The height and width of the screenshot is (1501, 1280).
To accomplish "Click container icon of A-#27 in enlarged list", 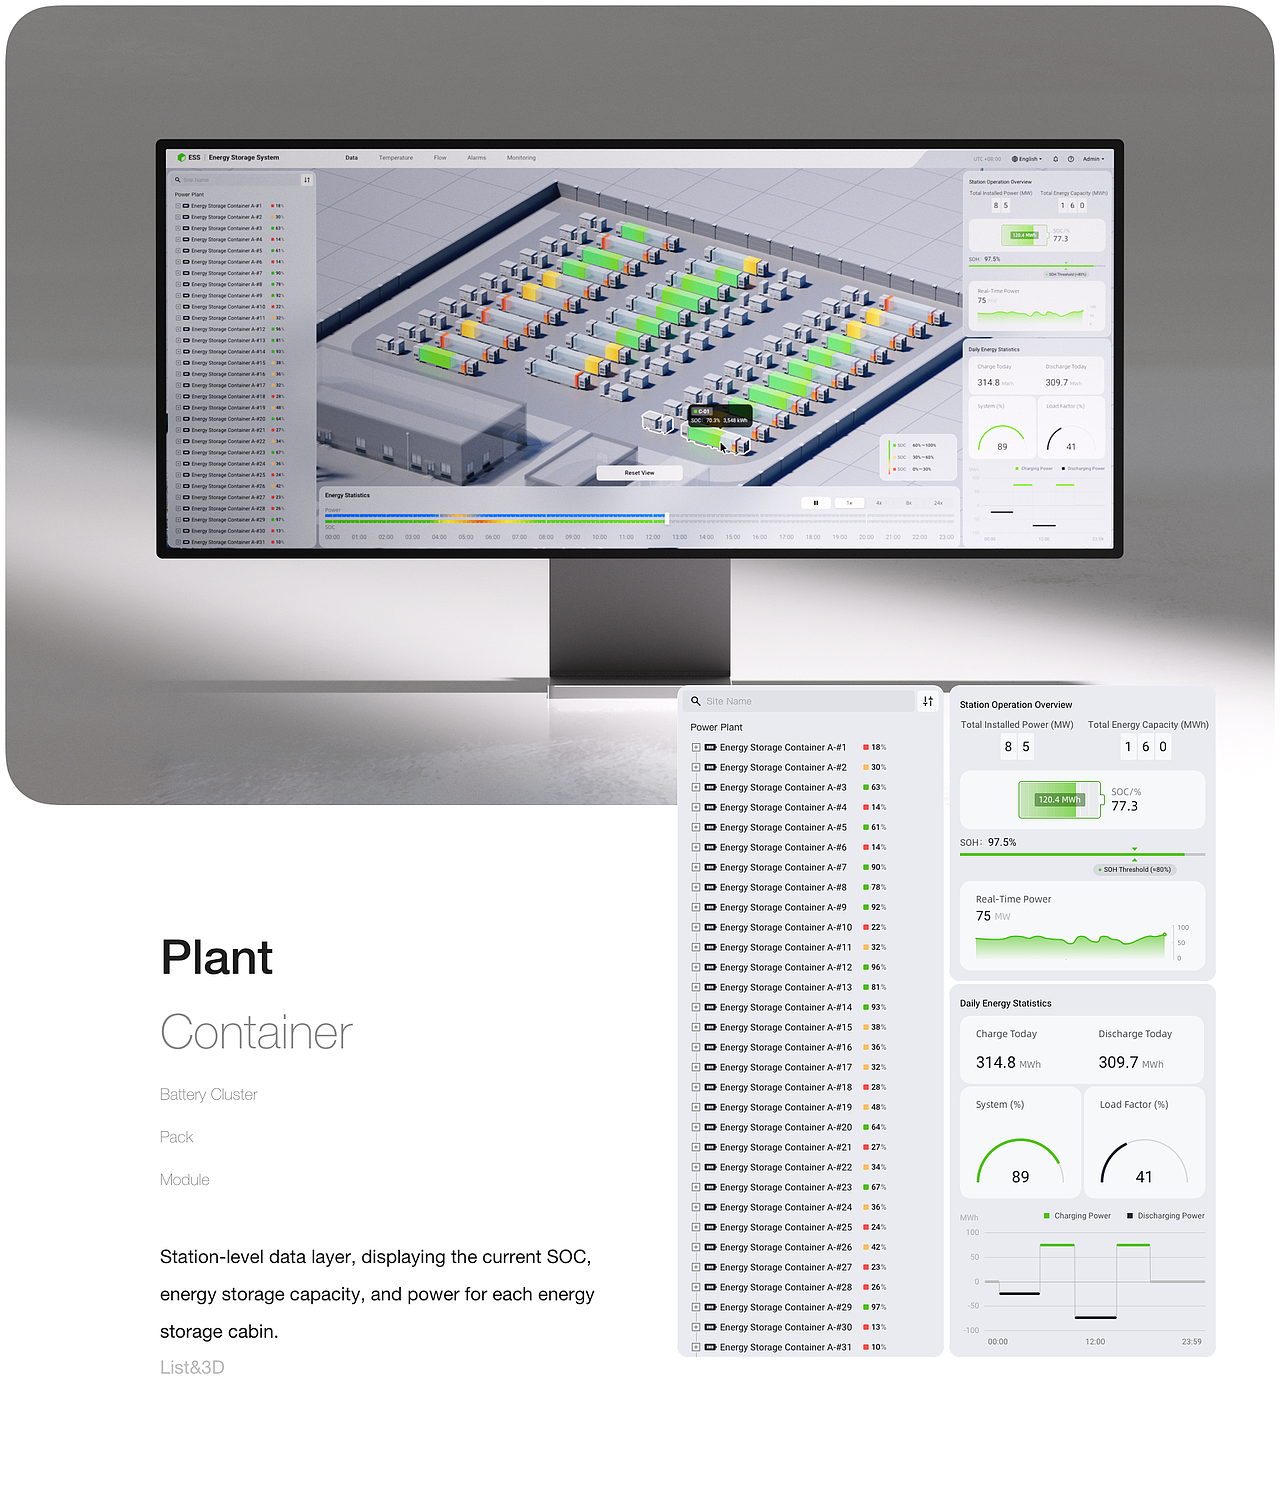I will [710, 1267].
